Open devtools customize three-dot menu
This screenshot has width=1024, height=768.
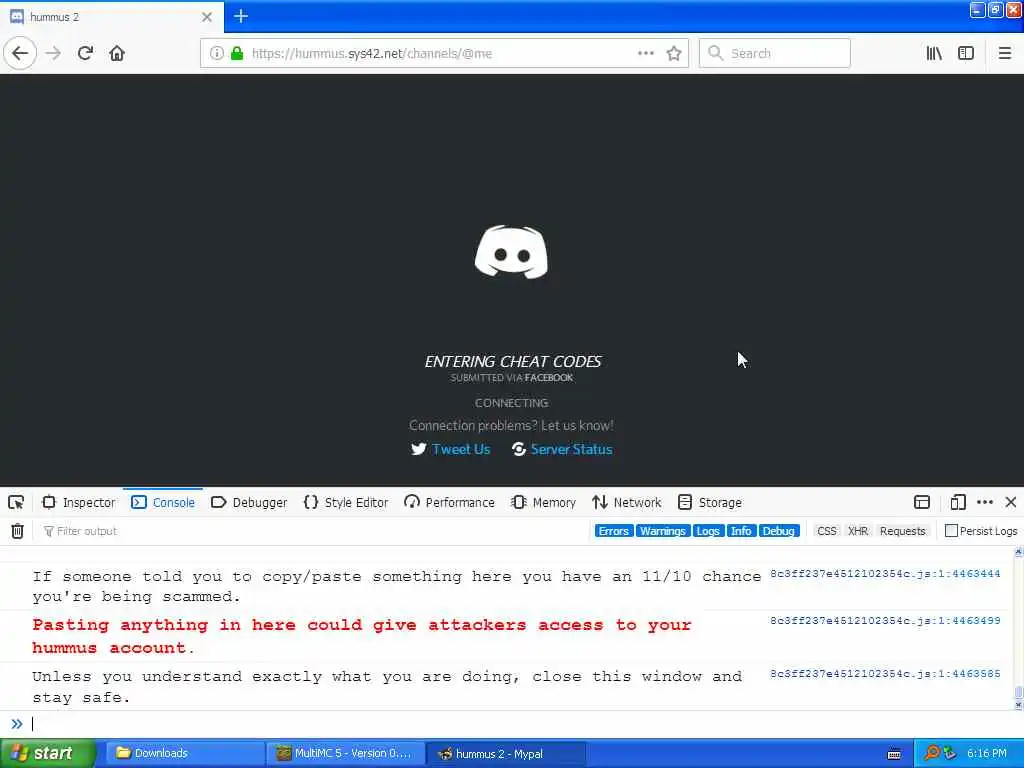985,502
